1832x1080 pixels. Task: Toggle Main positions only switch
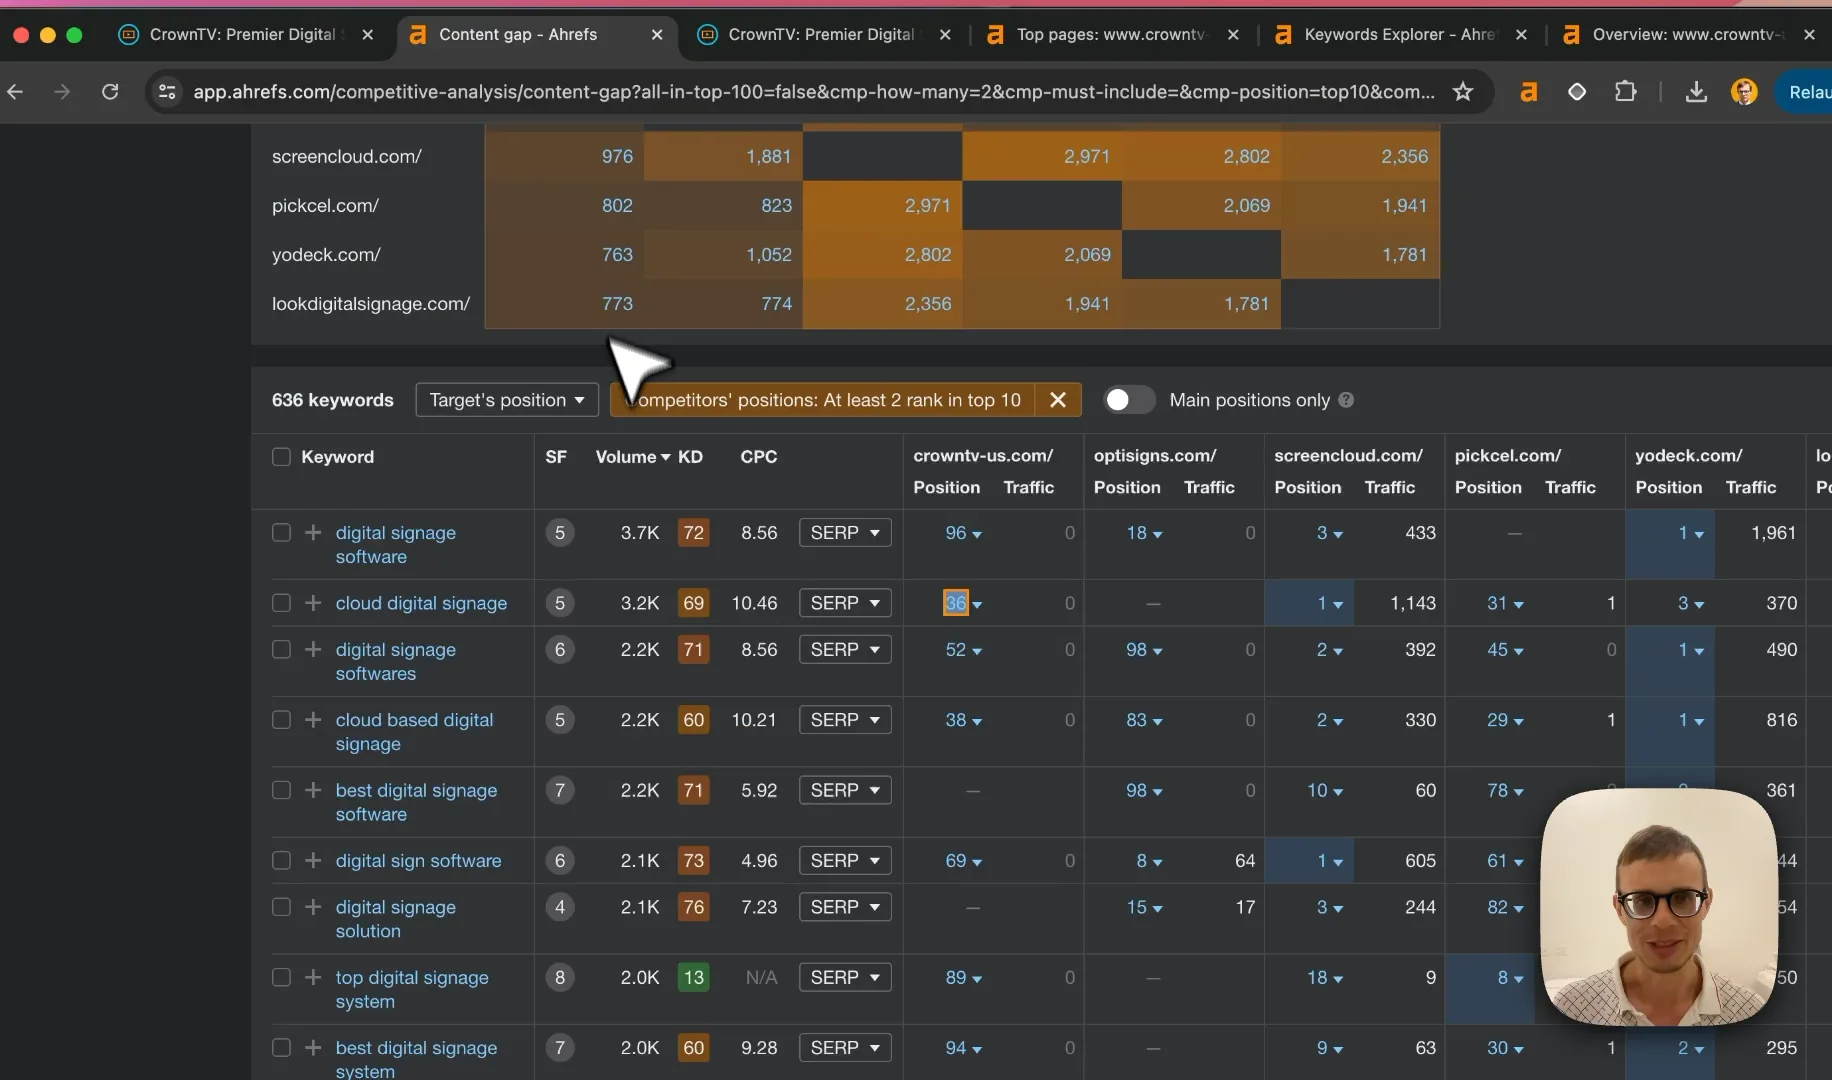coord(1129,400)
